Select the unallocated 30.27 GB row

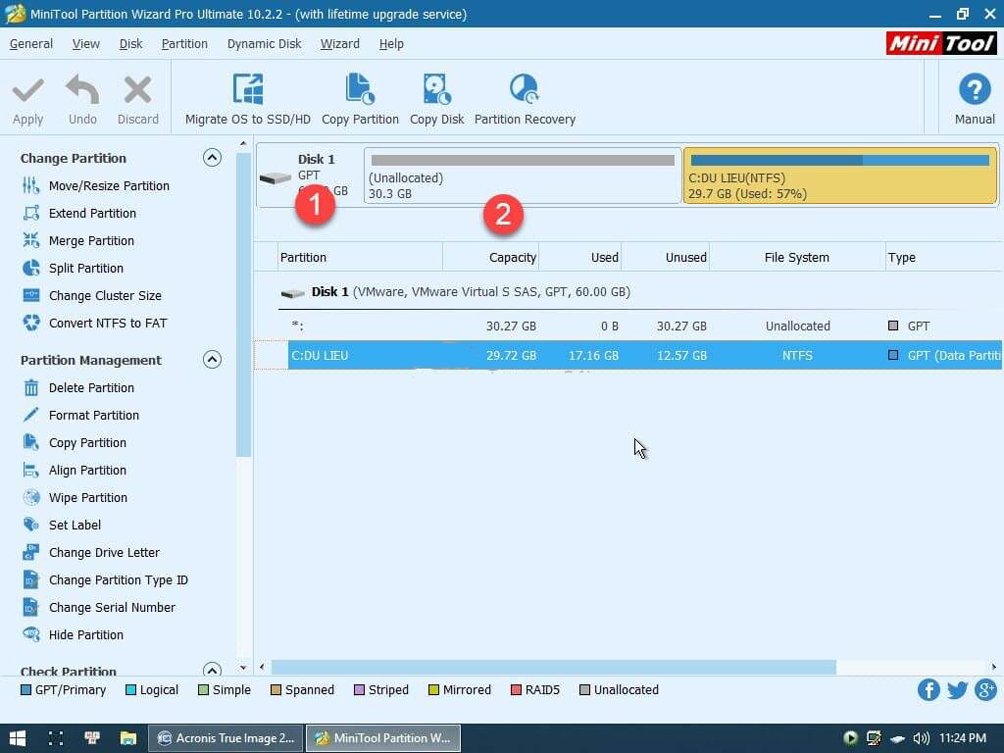click(628, 326)
